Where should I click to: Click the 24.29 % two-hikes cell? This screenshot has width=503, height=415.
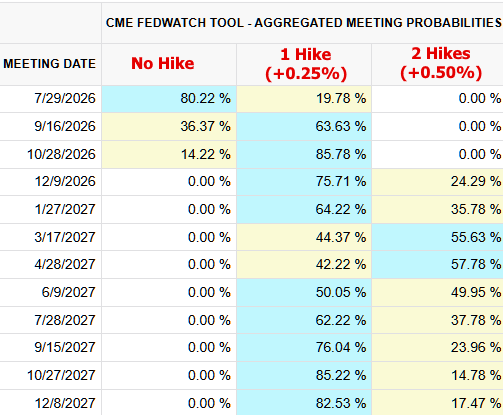coord(438,182)
